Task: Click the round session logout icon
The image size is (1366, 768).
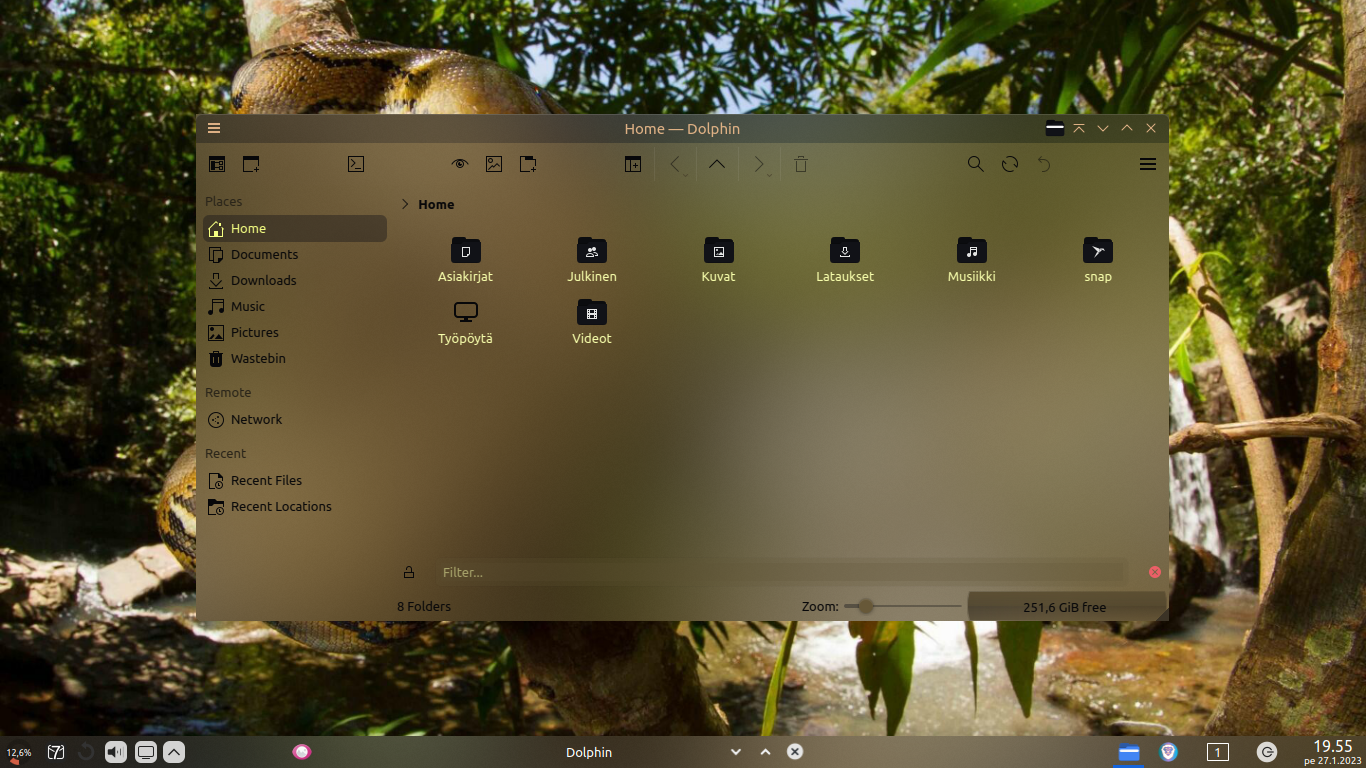Action: pyautogui.click(x=1267, y=752)
